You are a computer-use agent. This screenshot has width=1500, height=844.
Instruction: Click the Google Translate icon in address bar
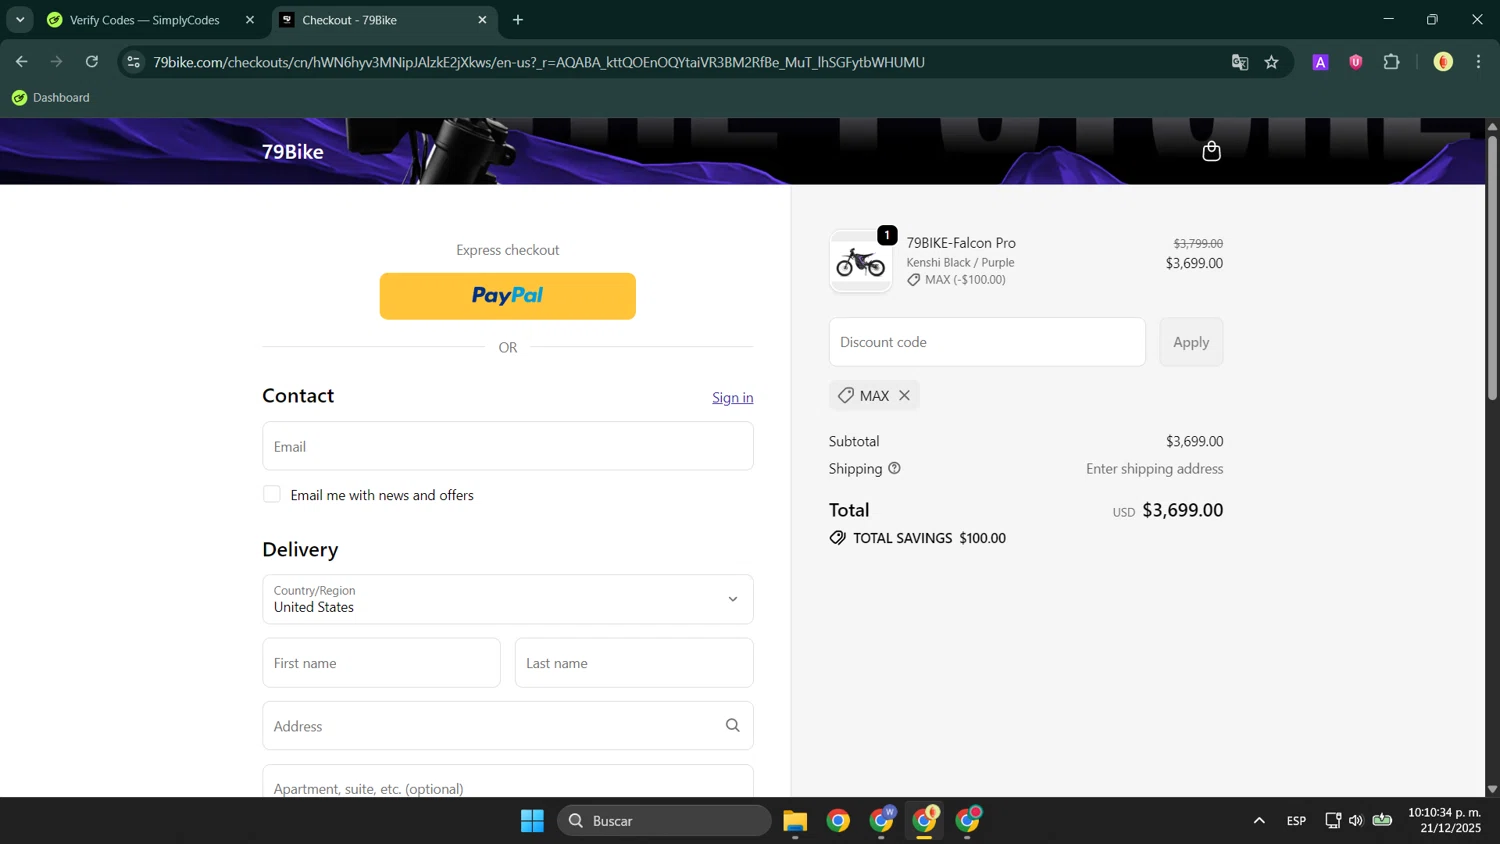tap(1240, 62)
